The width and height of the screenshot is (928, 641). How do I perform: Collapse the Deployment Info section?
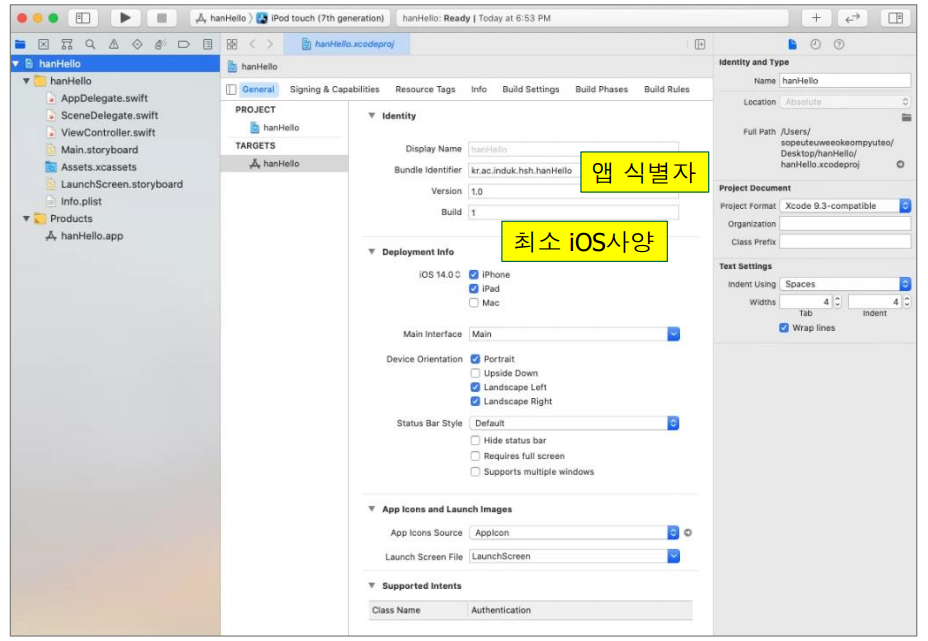click(x=372, y=252)
